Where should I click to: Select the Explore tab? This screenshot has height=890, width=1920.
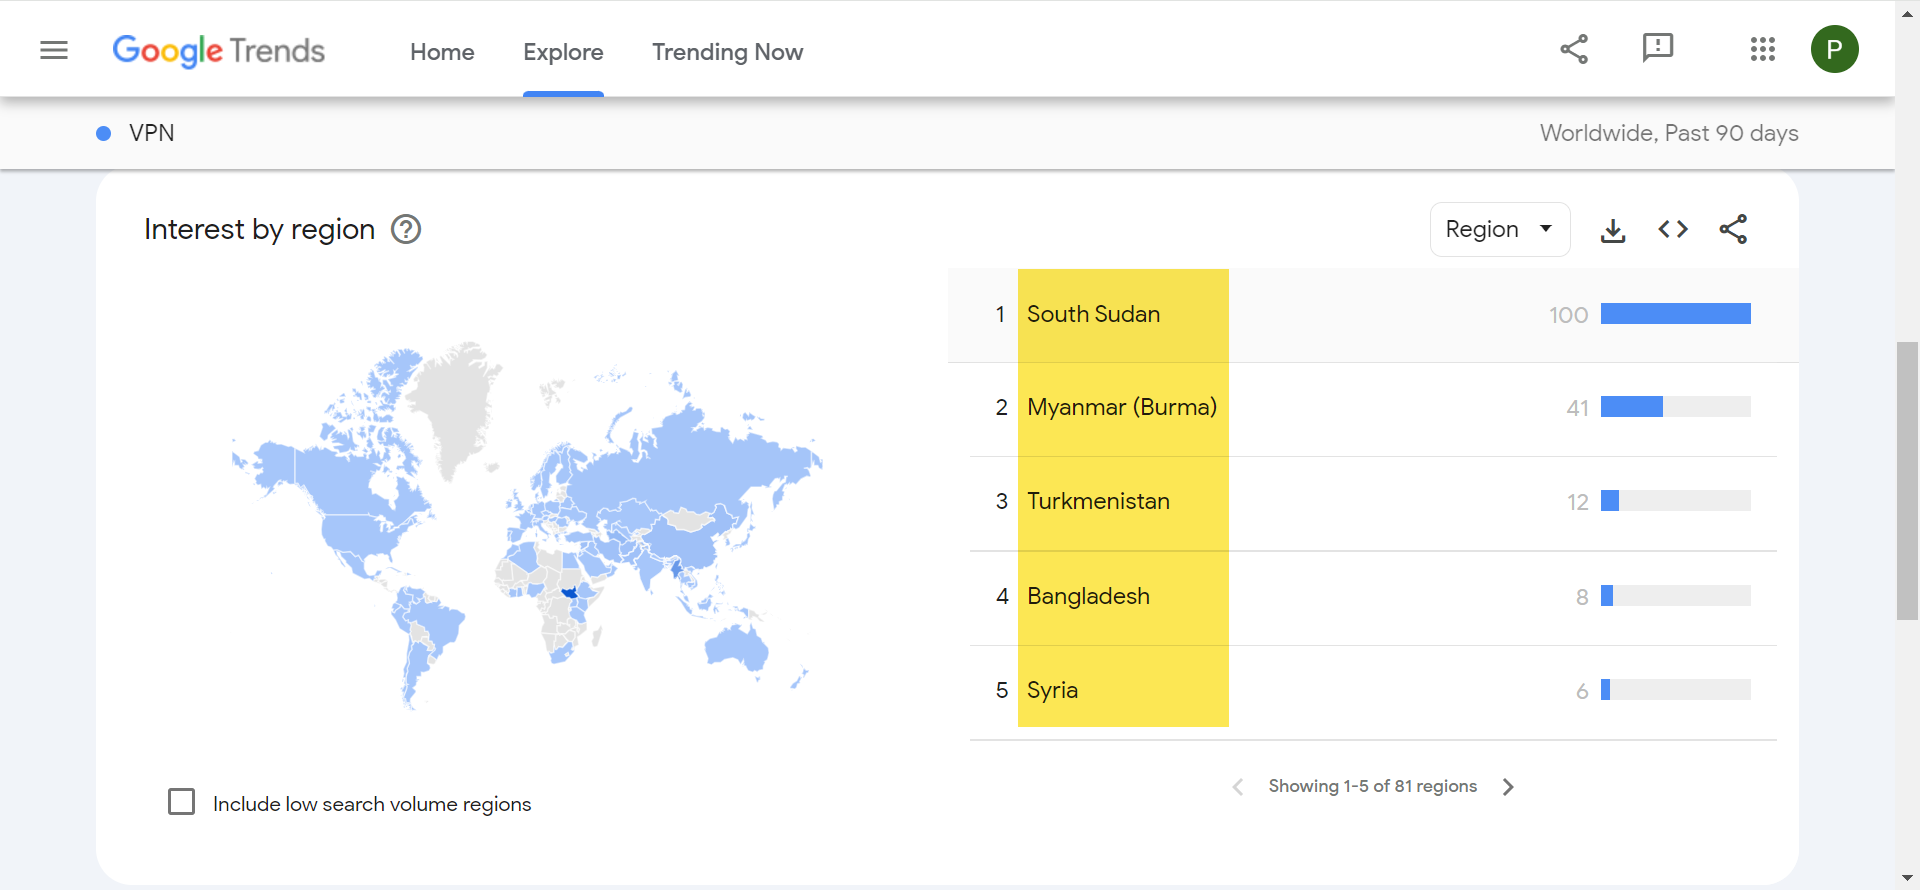point(563,52)
